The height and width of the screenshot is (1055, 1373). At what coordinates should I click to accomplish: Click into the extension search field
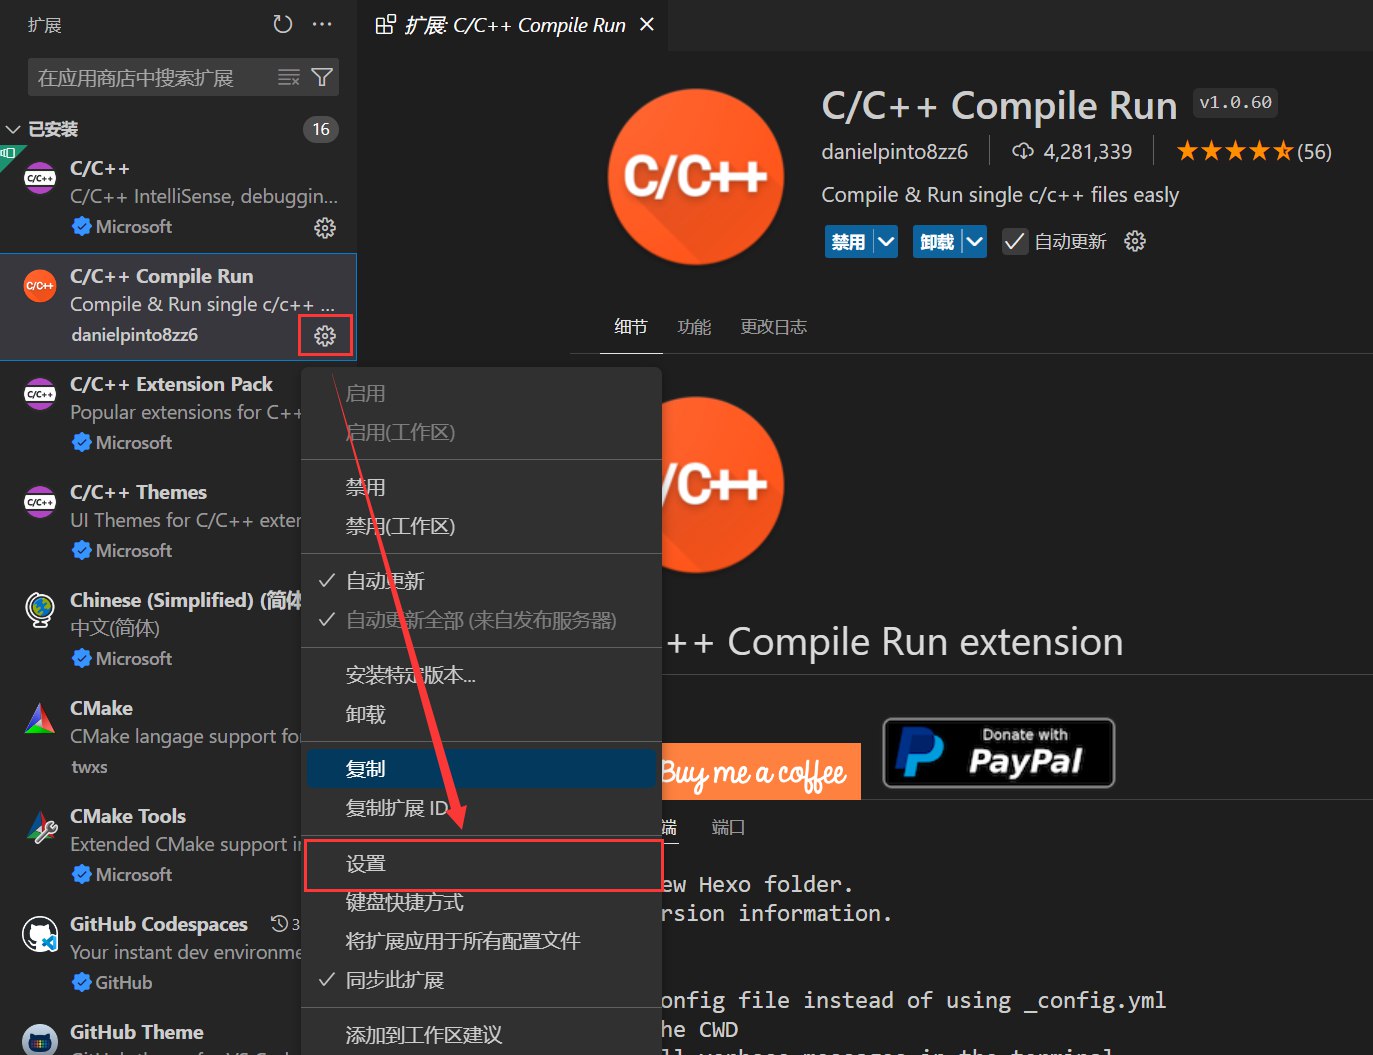pos(150,77)
